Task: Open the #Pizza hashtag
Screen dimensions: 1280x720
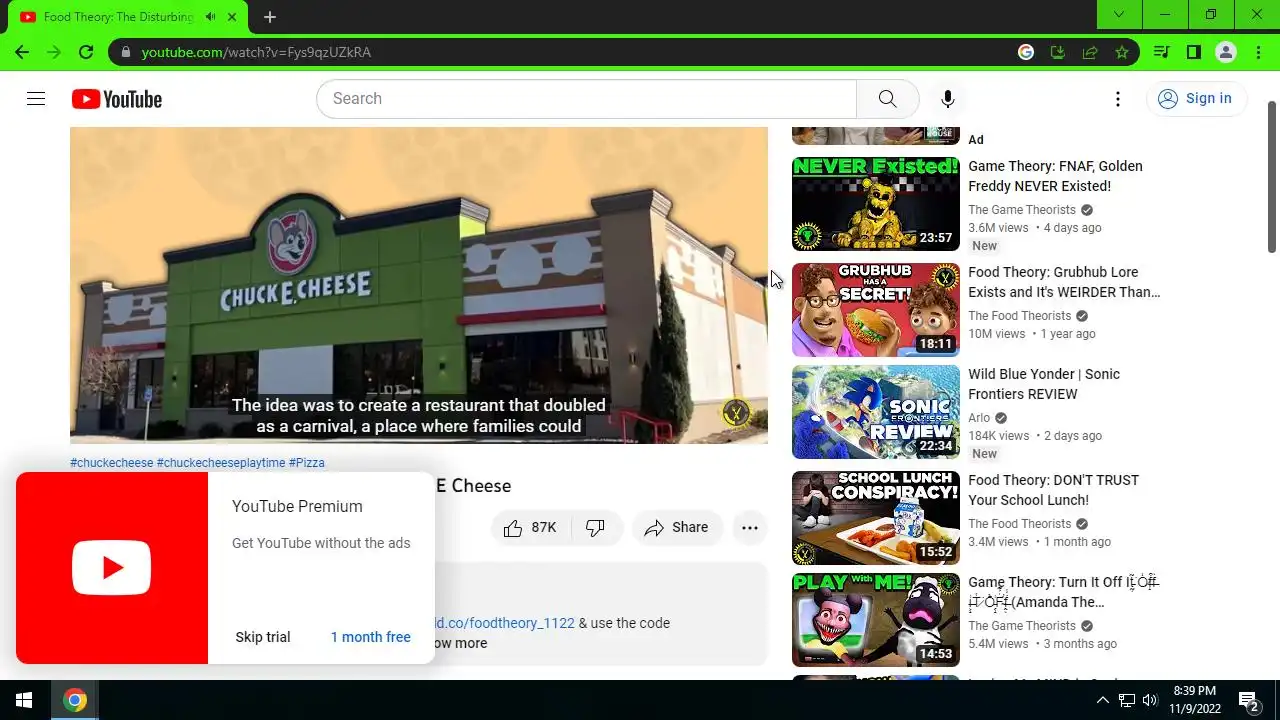Action: 307,463
